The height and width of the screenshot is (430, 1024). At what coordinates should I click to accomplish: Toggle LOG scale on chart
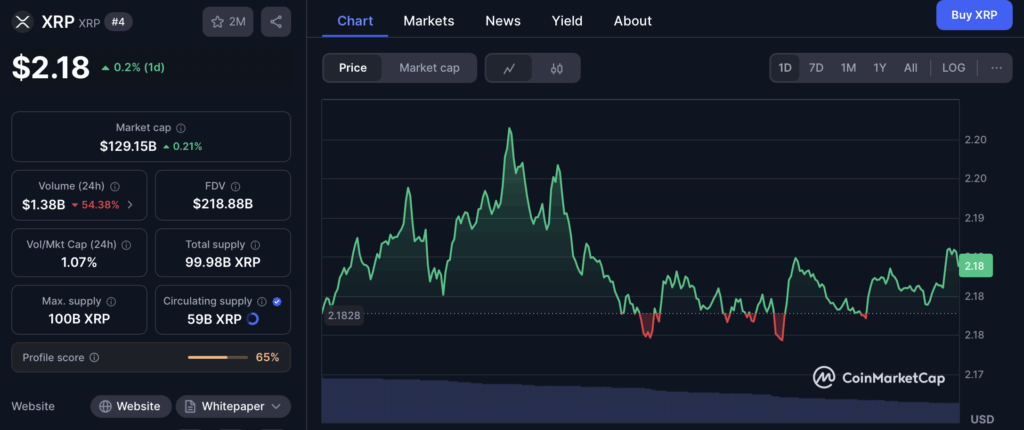(953, 68)
